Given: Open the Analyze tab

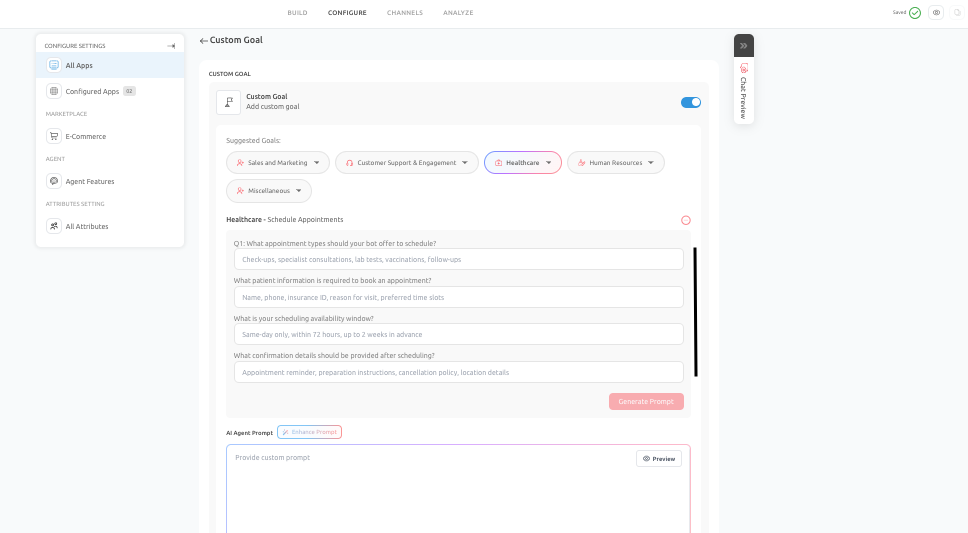Looking at the screenshot, I should point(458,12).
